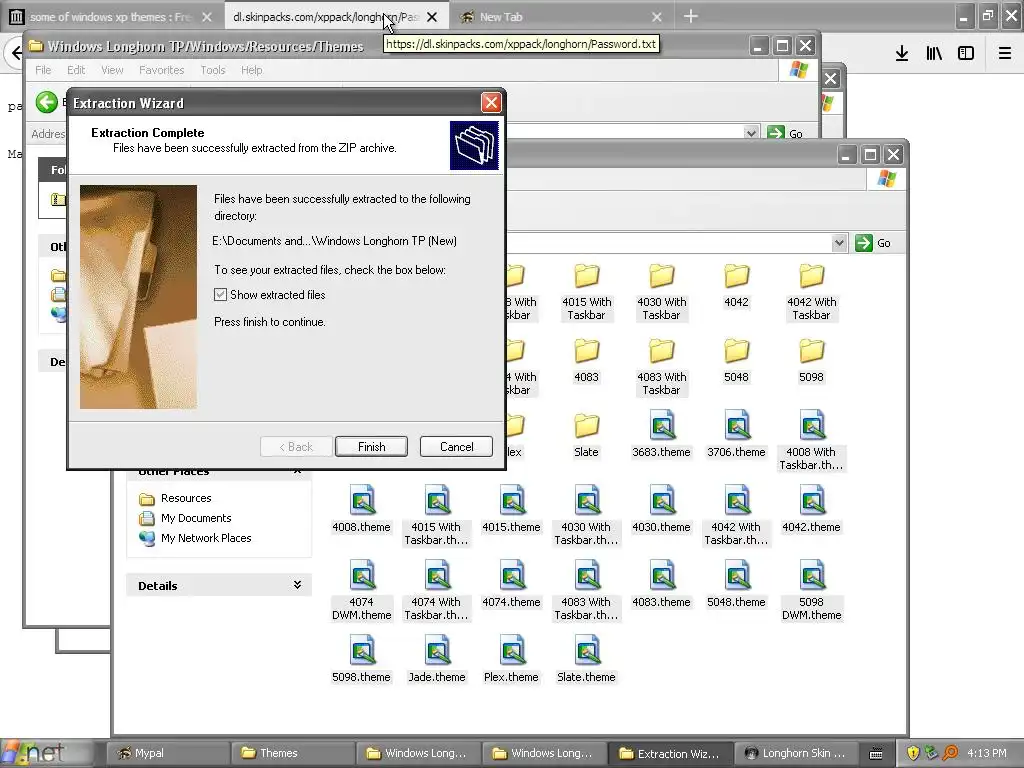Select the 4008 With Taskbar theme file
The height and width of the screenshot is (768, 1024).
(811, 441)
